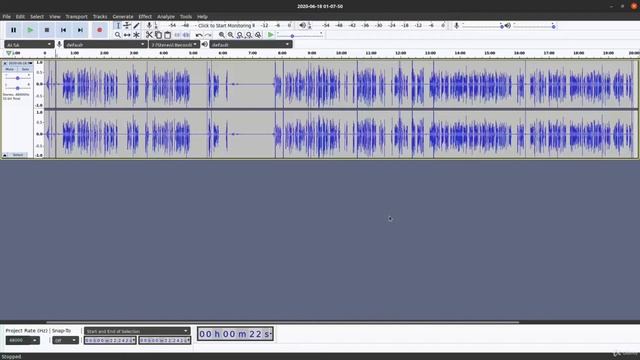Open the recording channels dropdown
This screenshot has width=640, height=360.
click(x=174, y=44)
